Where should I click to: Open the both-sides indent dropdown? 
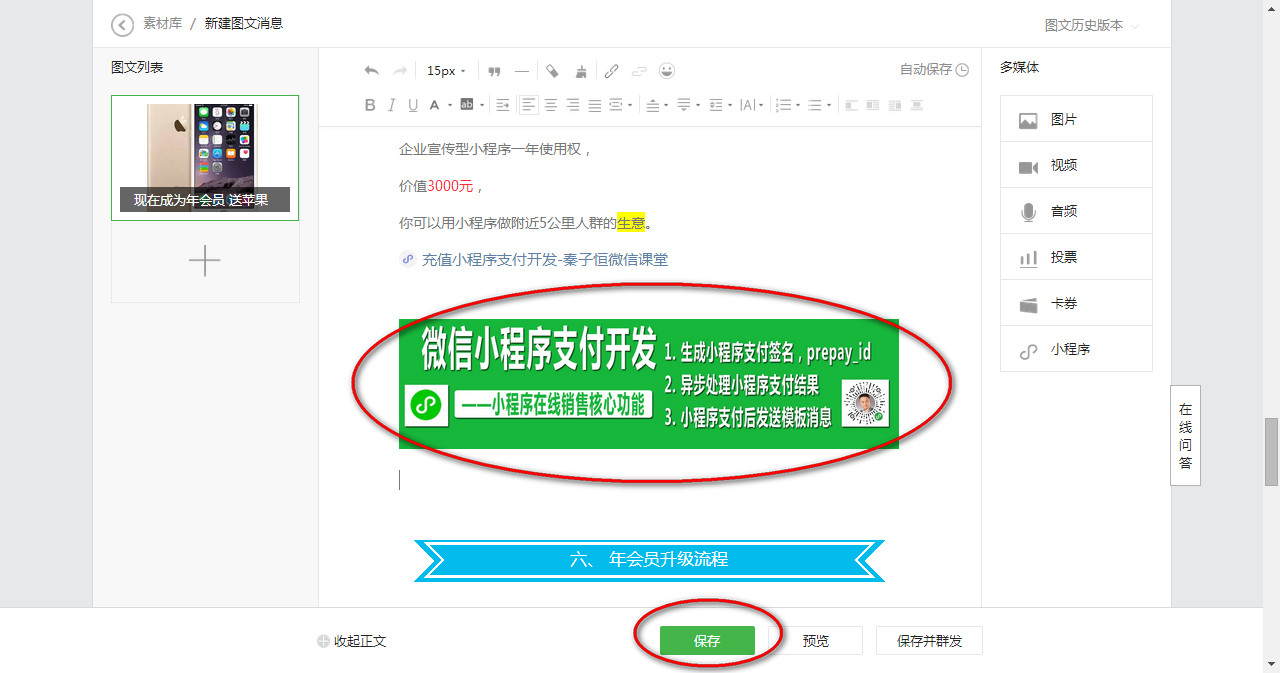[621, 105]
